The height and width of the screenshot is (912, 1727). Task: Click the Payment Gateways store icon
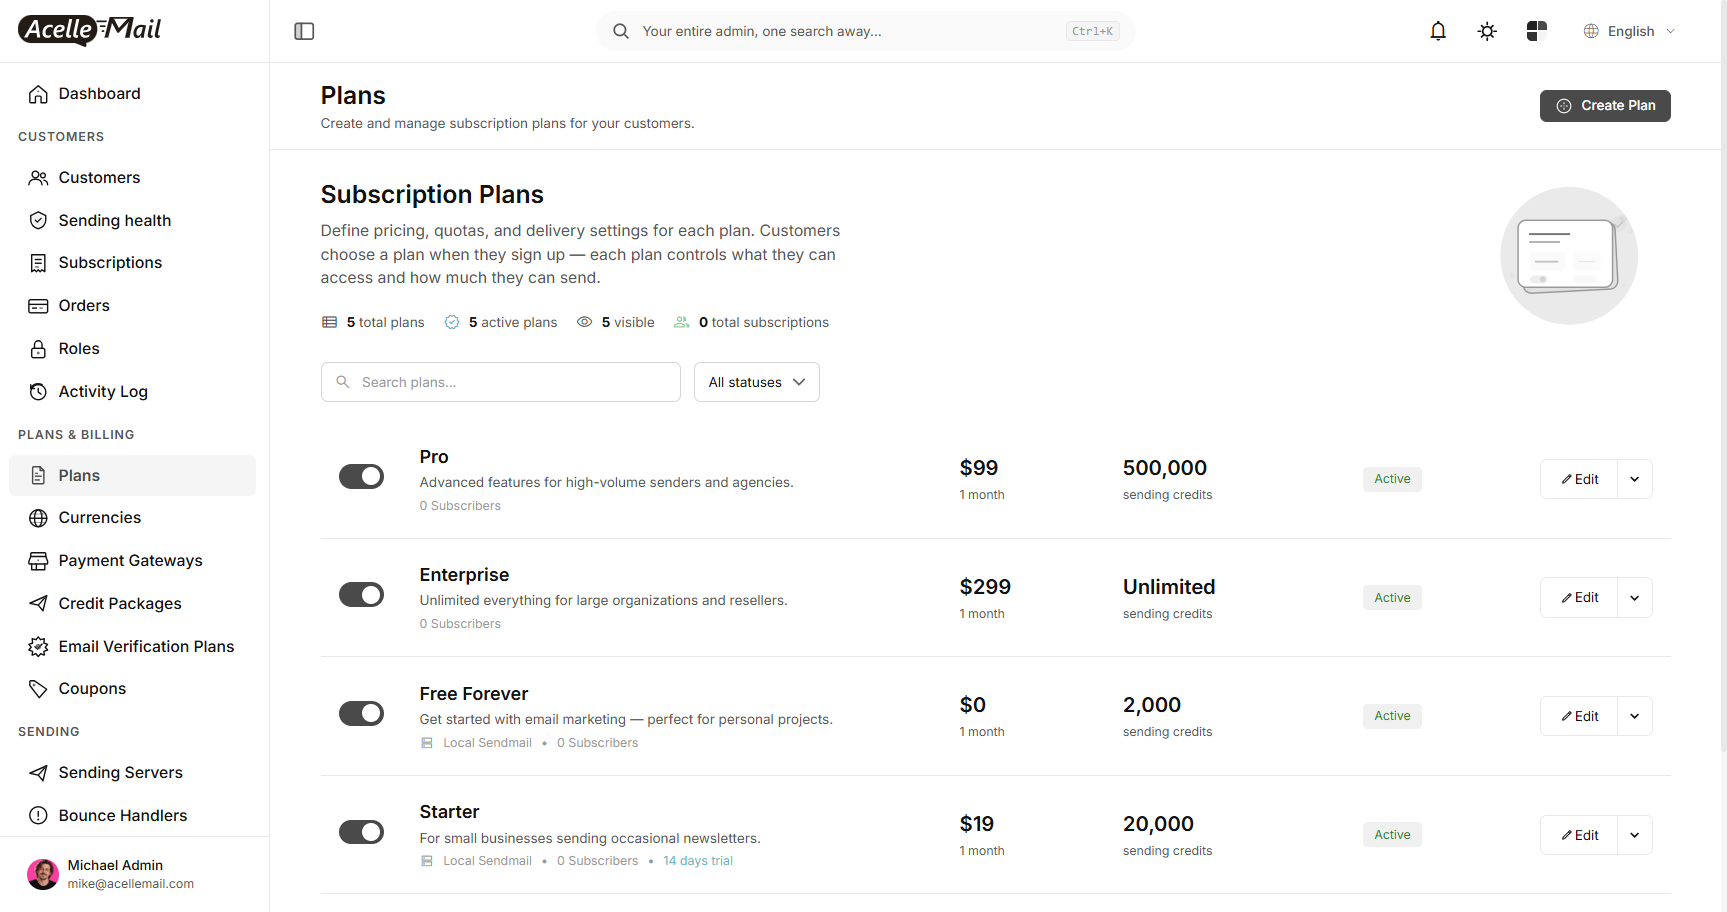pyautogui.click(x=38, y=561)
